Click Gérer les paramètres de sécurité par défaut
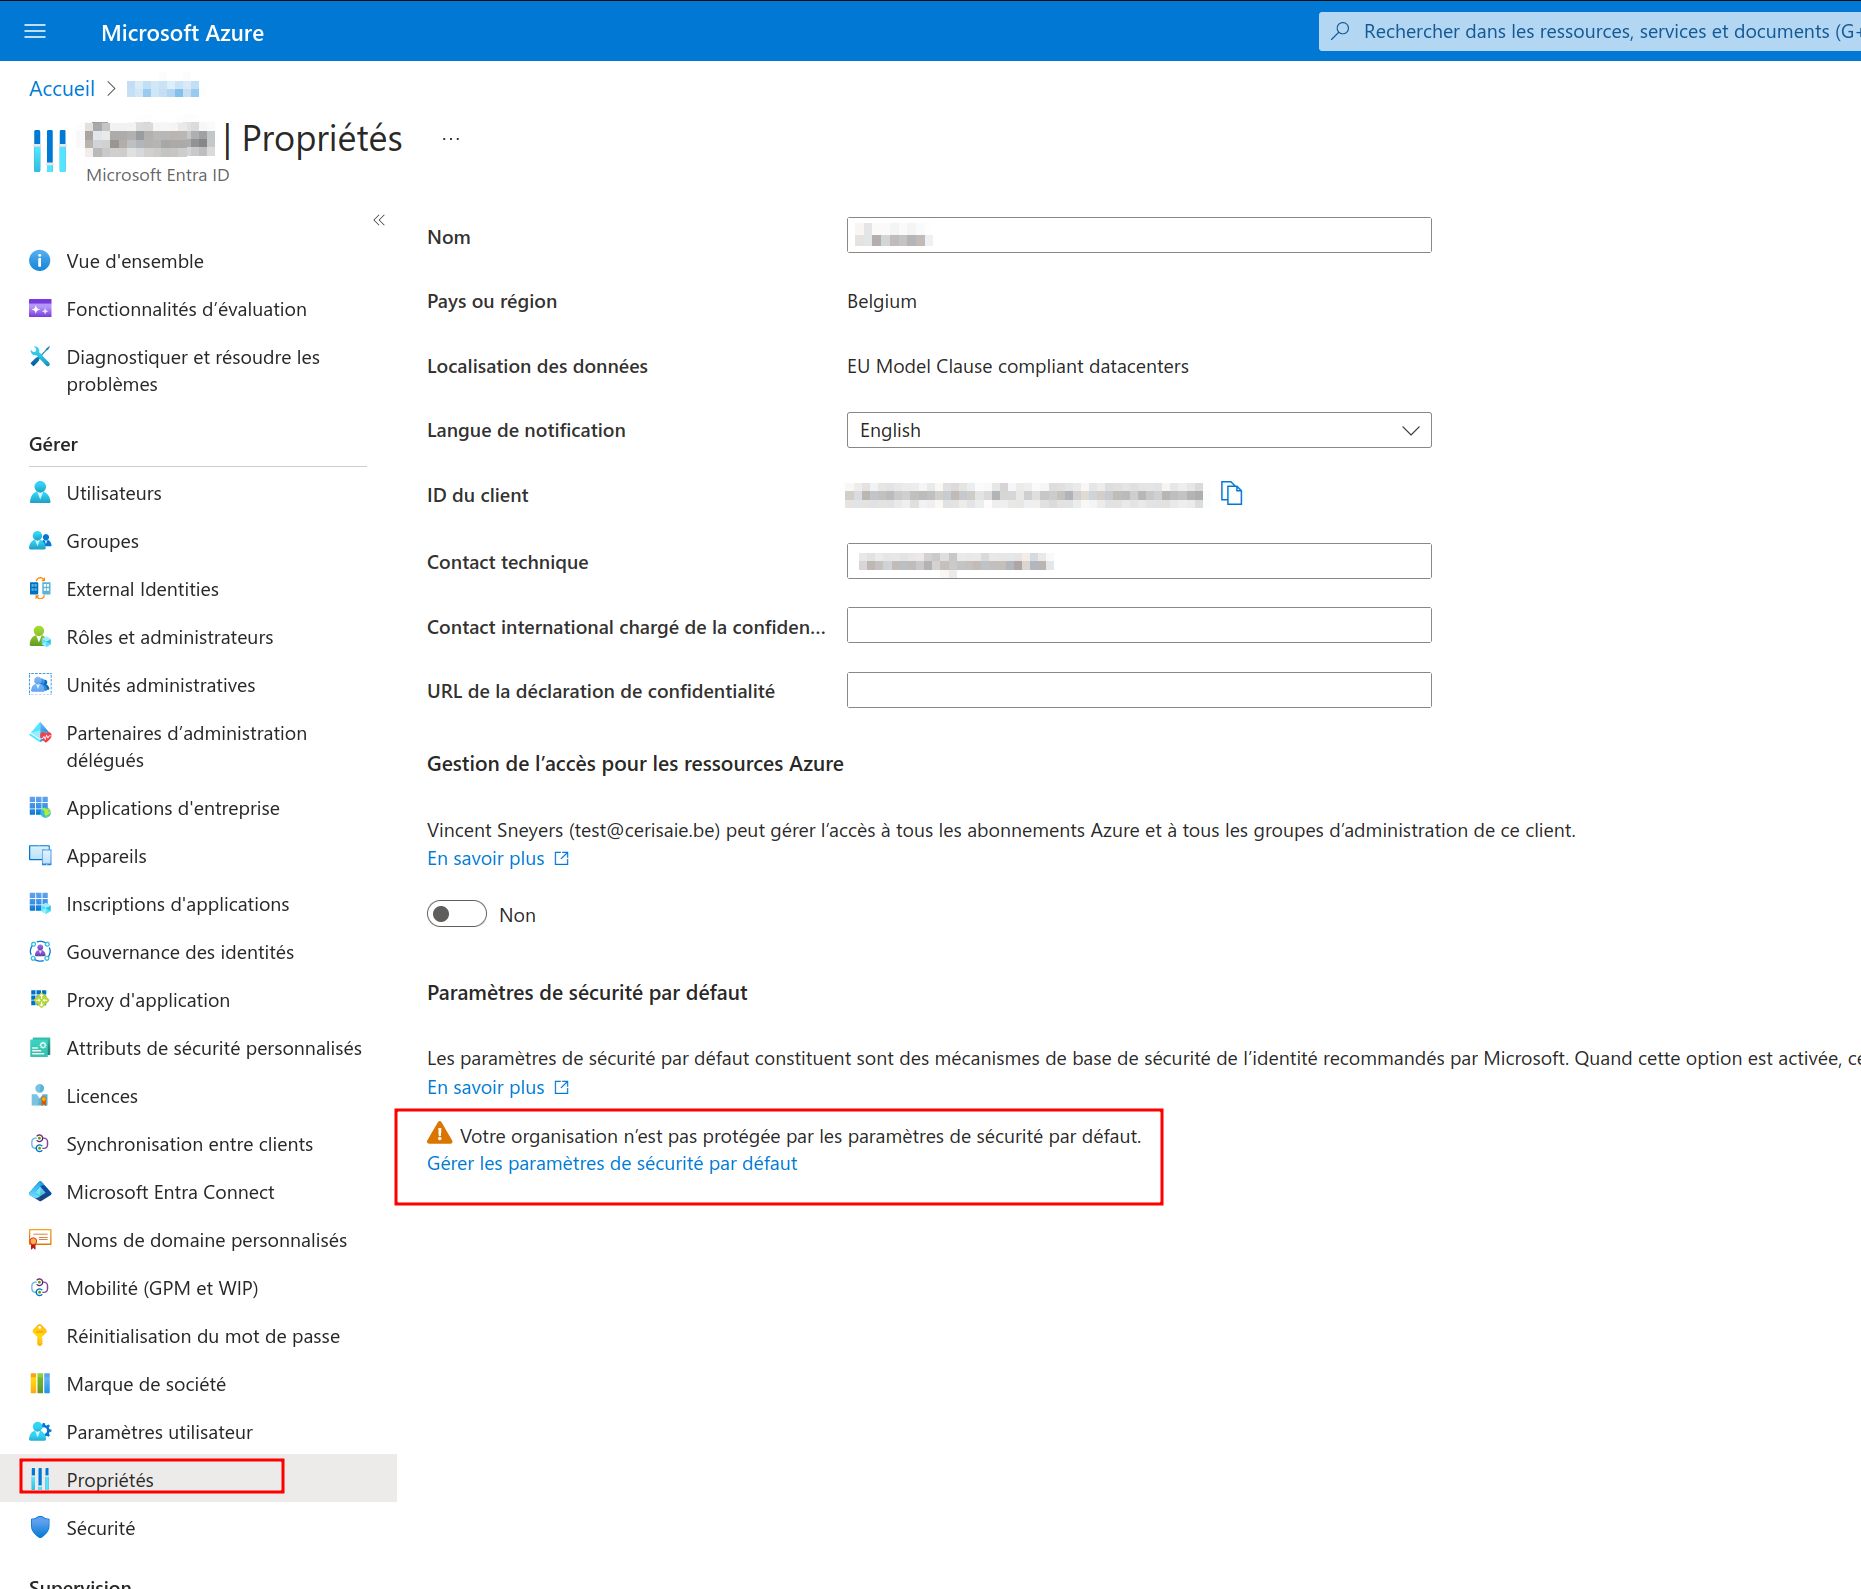 tap(612, 1163)
